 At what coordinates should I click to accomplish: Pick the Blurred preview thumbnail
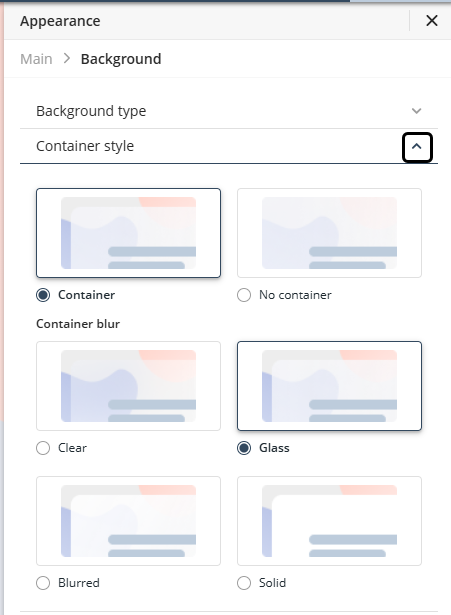[128, 521]
